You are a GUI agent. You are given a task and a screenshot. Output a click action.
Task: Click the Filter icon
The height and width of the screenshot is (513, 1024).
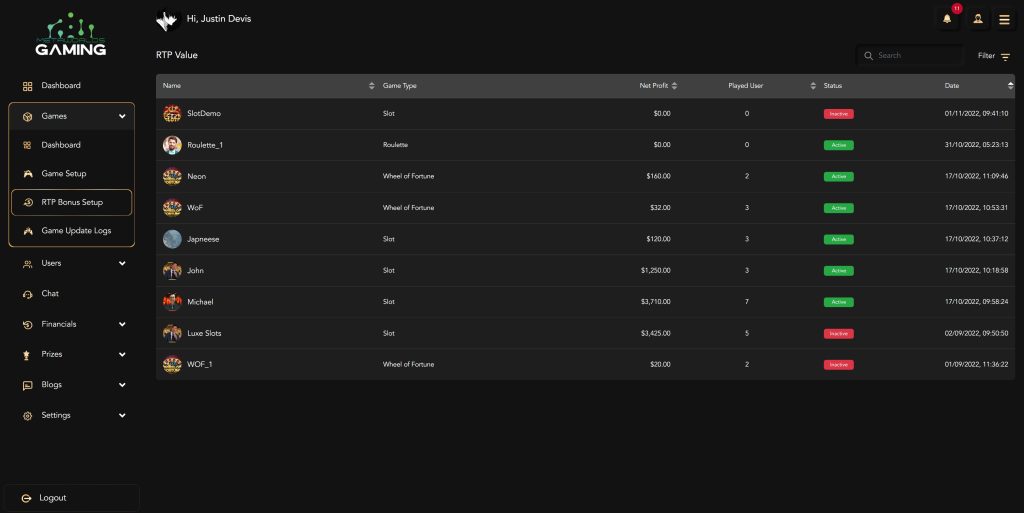tap(1005, 56)
